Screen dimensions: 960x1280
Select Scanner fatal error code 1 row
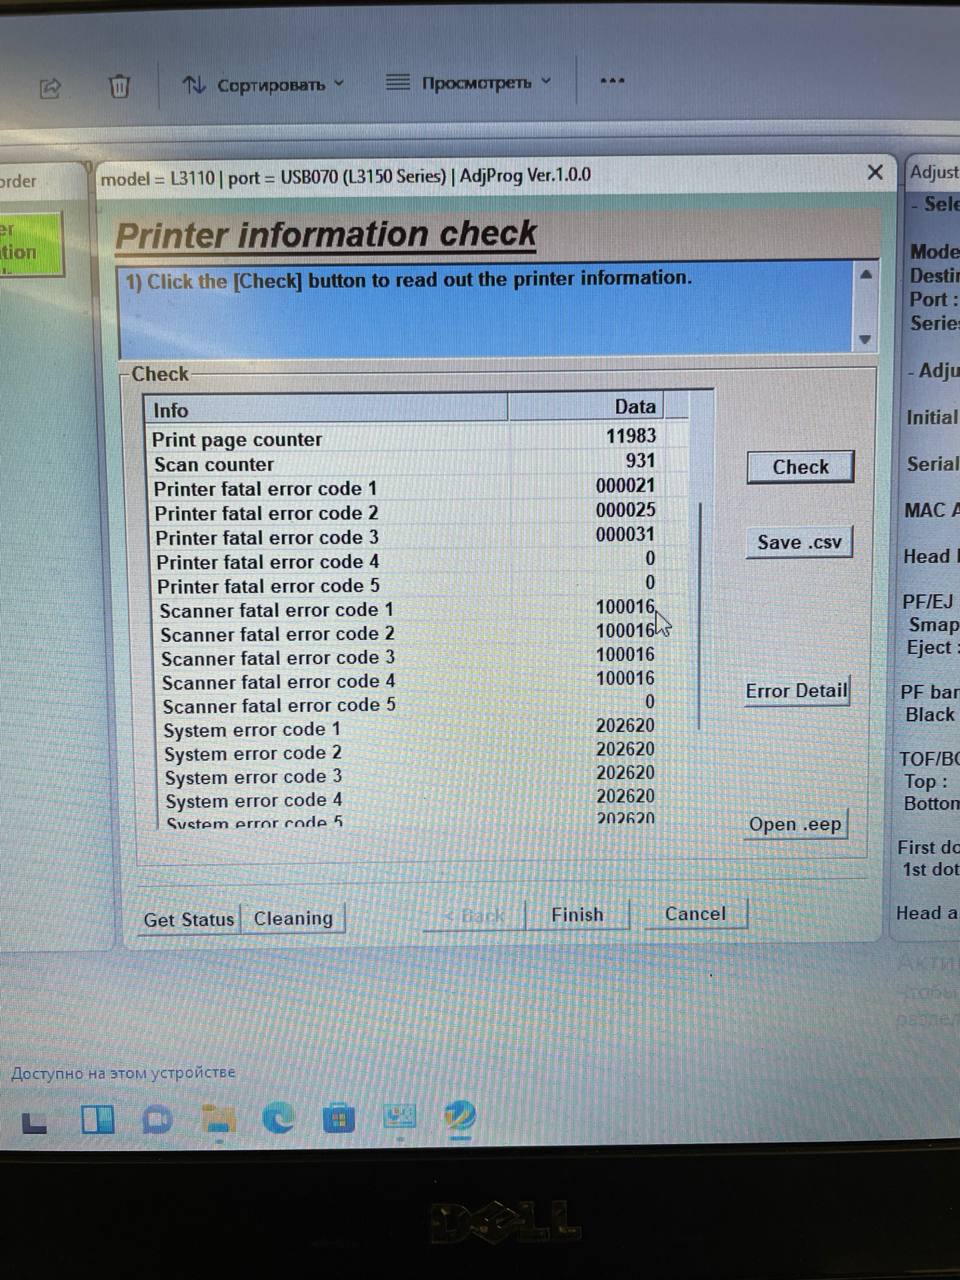(x=422, y=608)
